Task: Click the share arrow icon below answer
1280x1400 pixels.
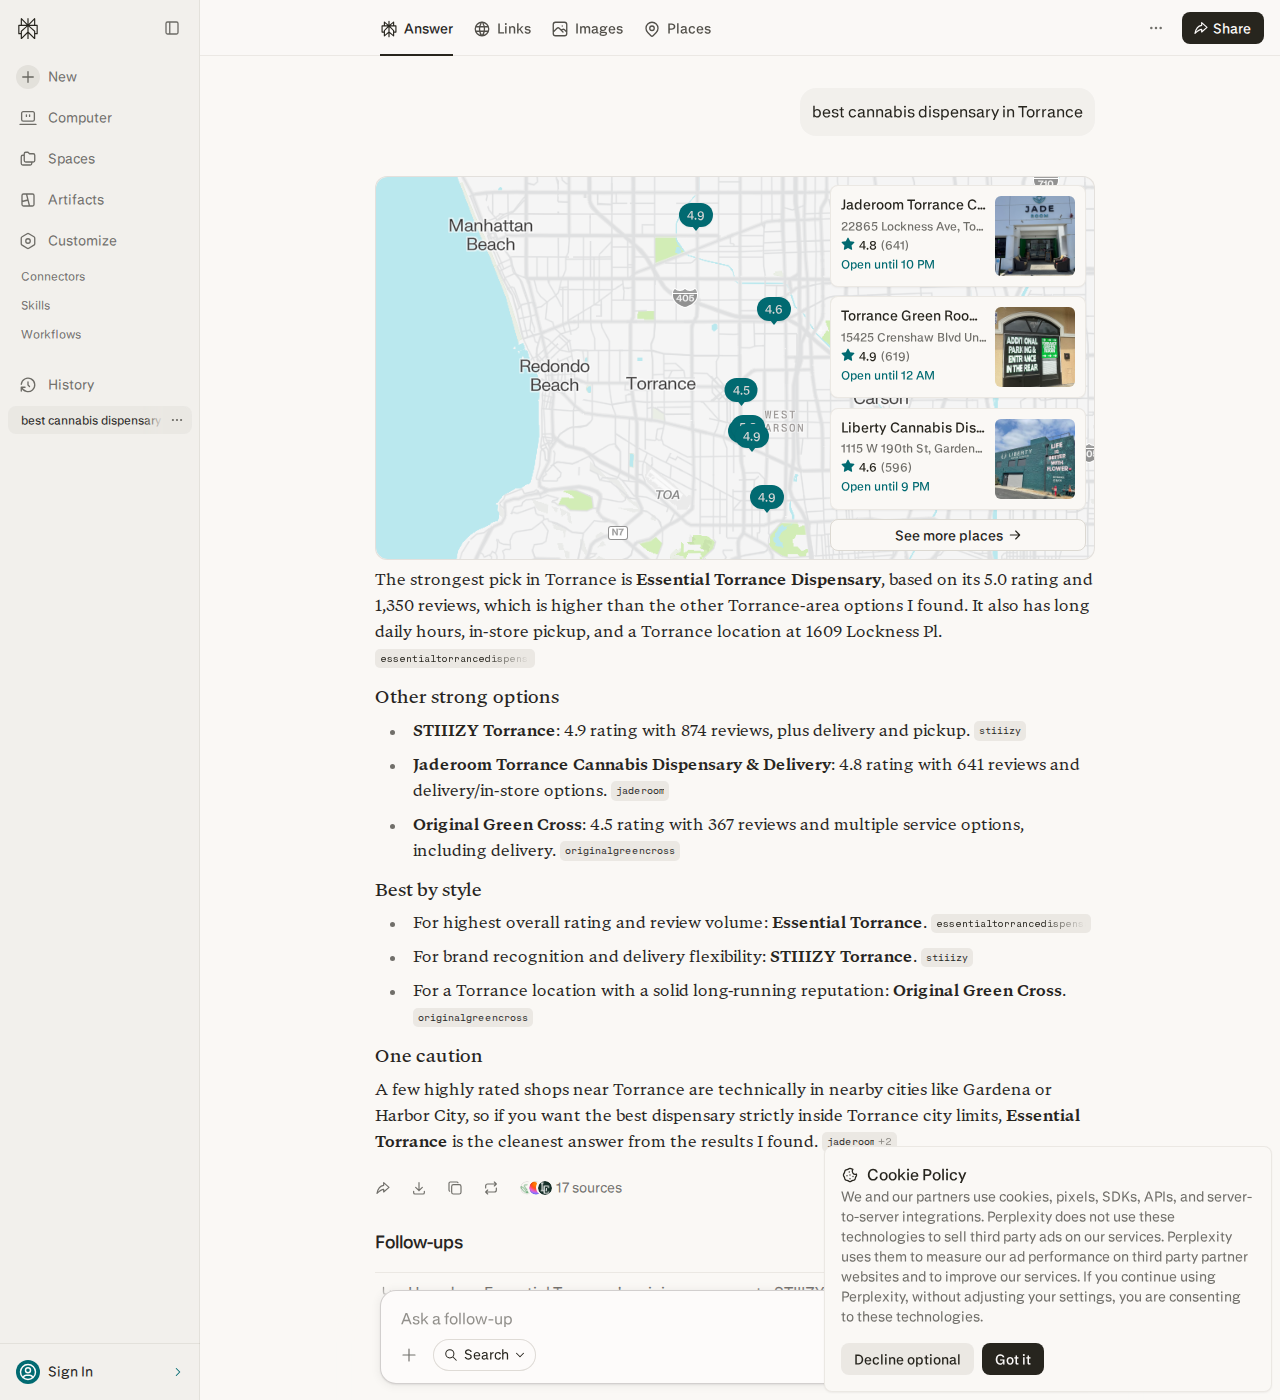Action: 383,1188
